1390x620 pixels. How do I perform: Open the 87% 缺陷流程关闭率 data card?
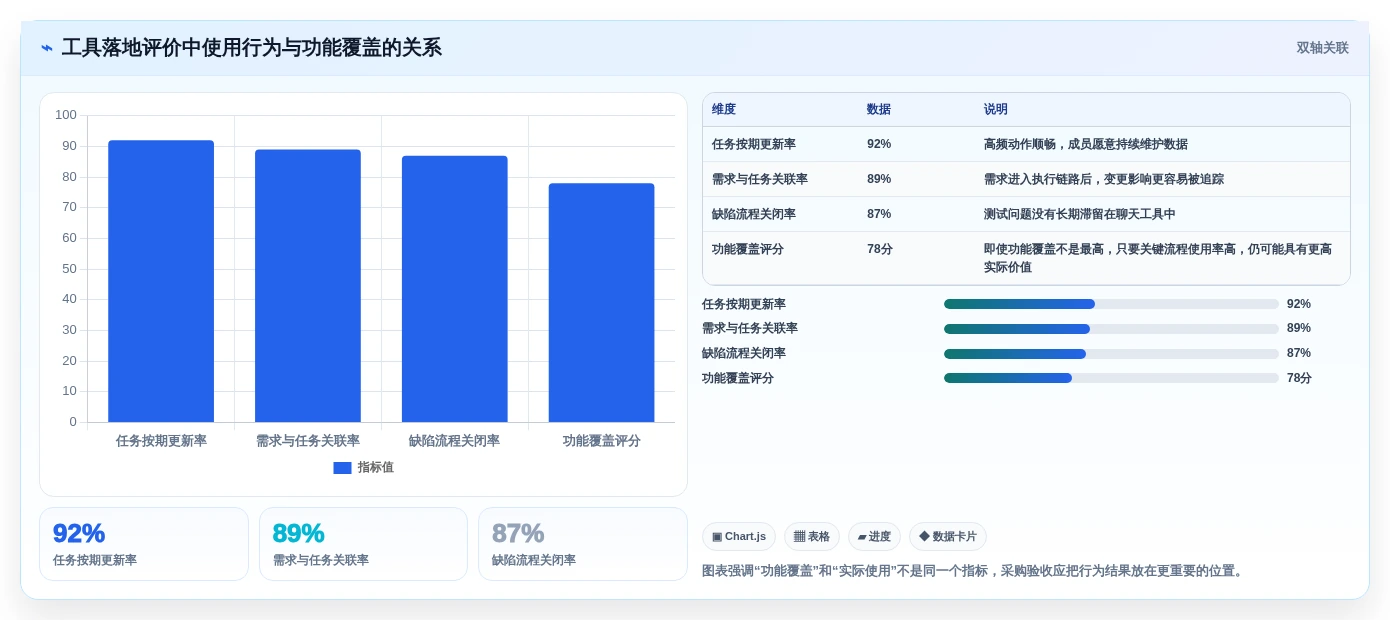click(583, 544)
